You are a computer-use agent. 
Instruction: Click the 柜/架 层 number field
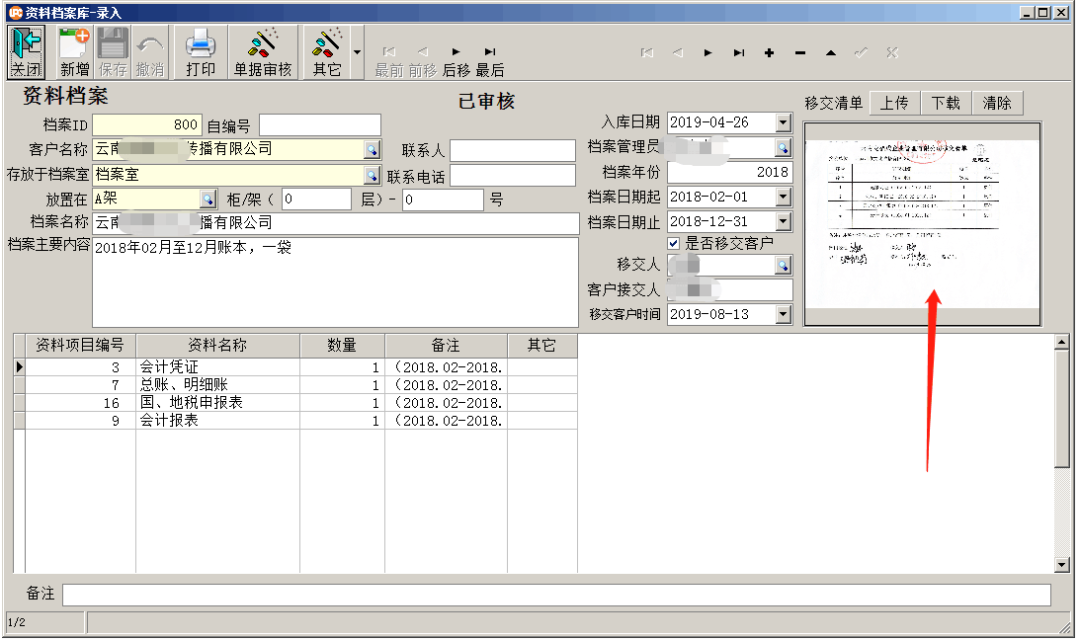[x=316, y=200]
